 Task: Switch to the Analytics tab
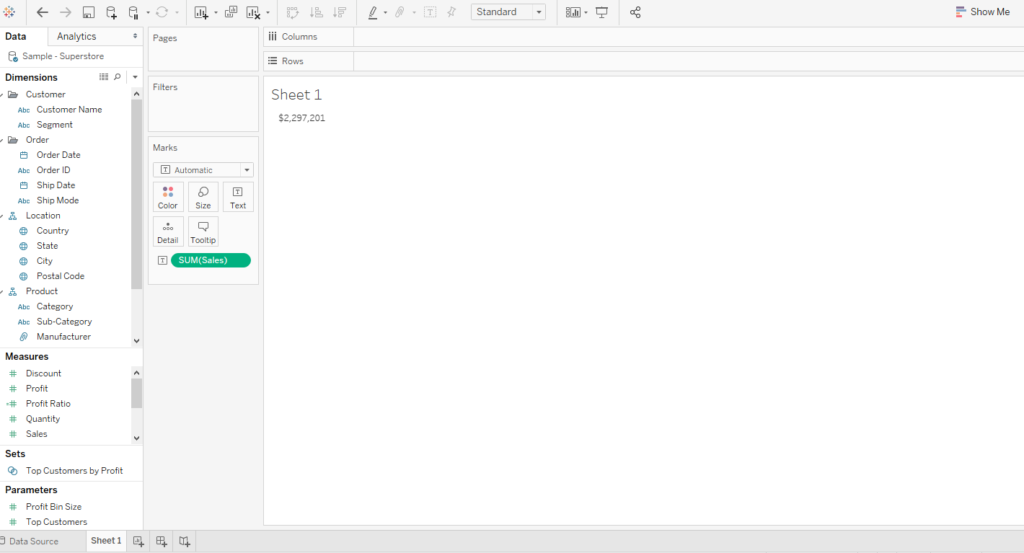pyautogui.click(x=77, y=36)
